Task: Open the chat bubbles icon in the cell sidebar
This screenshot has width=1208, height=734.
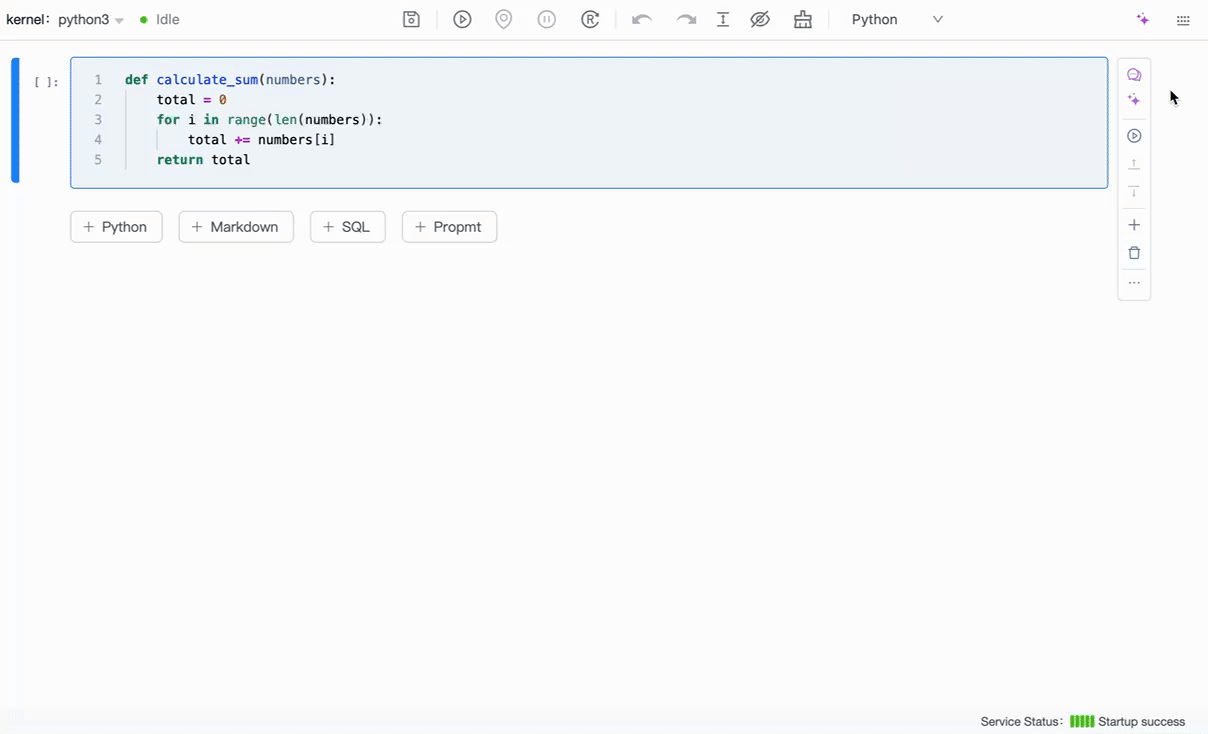Action: [1134, 75]
